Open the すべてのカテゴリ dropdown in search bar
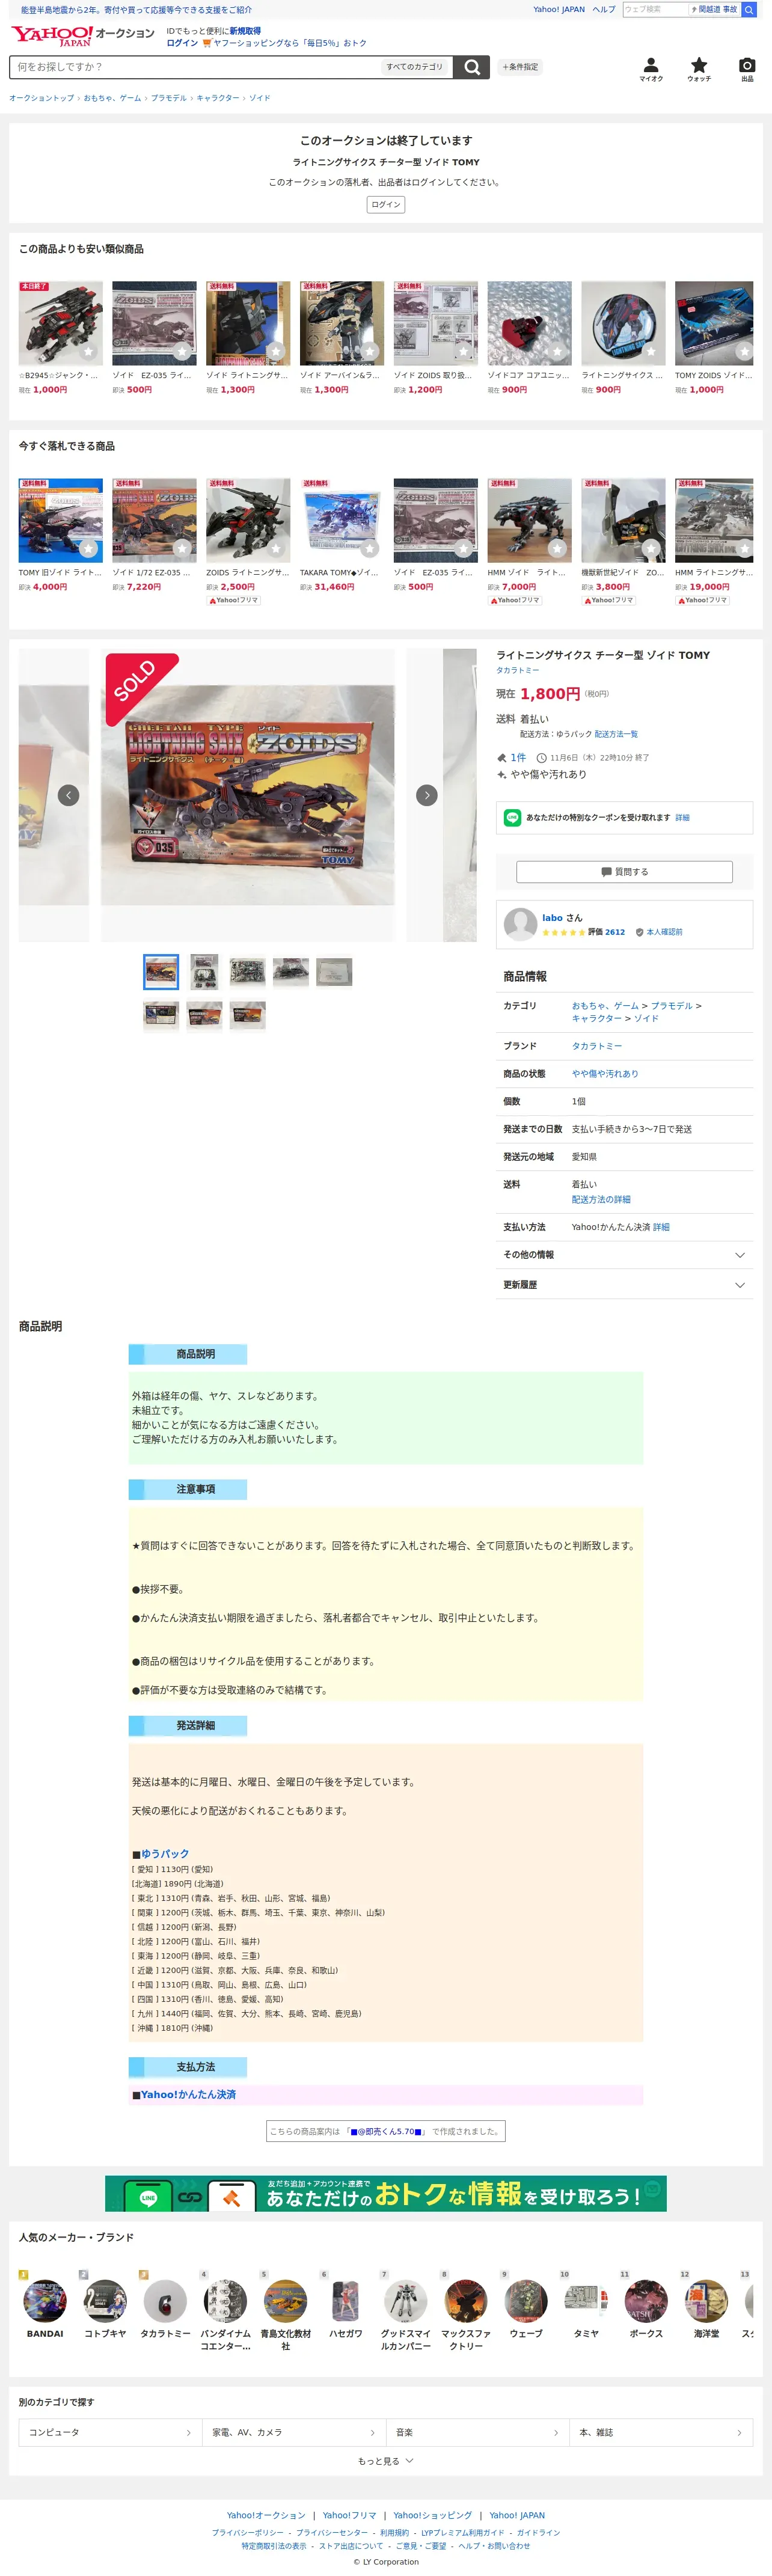This screenshot has width=772, height=2576. [415, 67]
